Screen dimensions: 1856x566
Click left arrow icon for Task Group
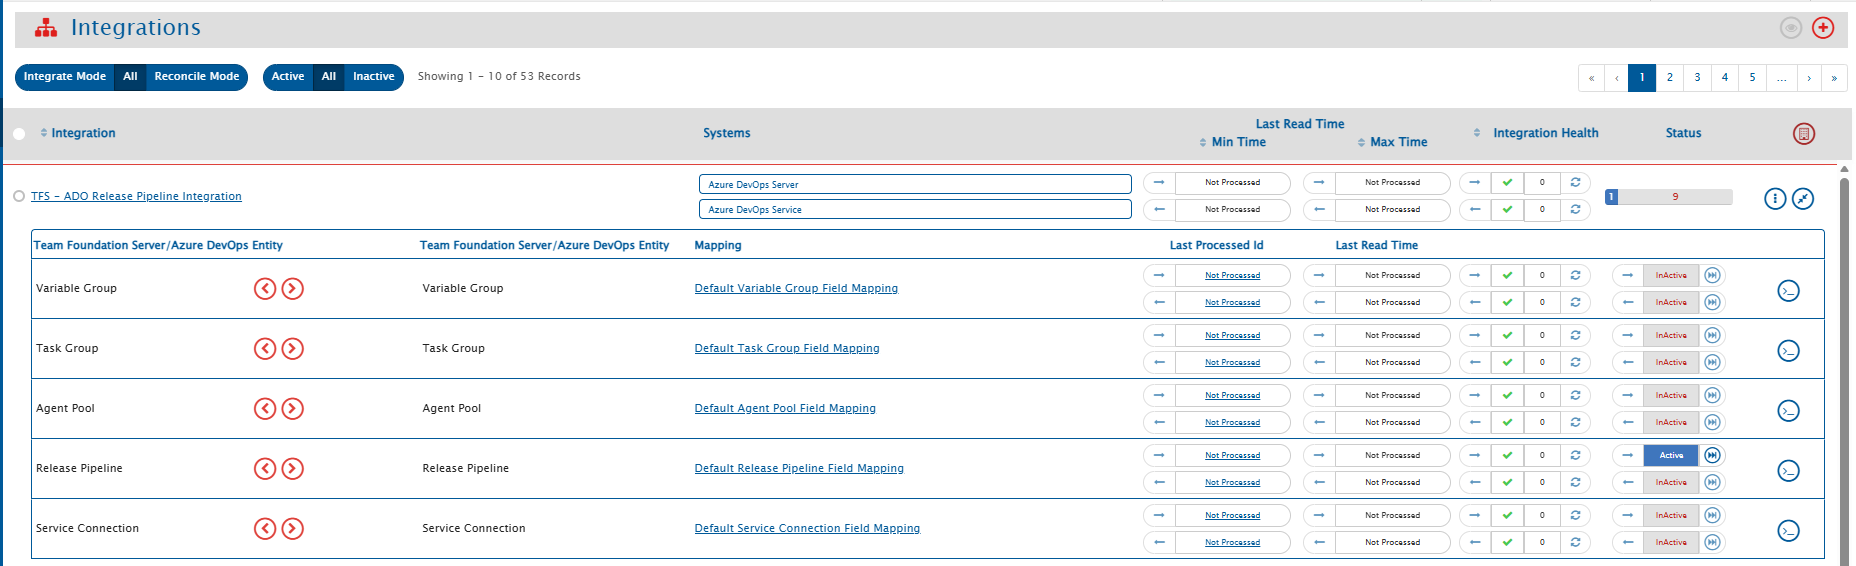coord(265,349)
